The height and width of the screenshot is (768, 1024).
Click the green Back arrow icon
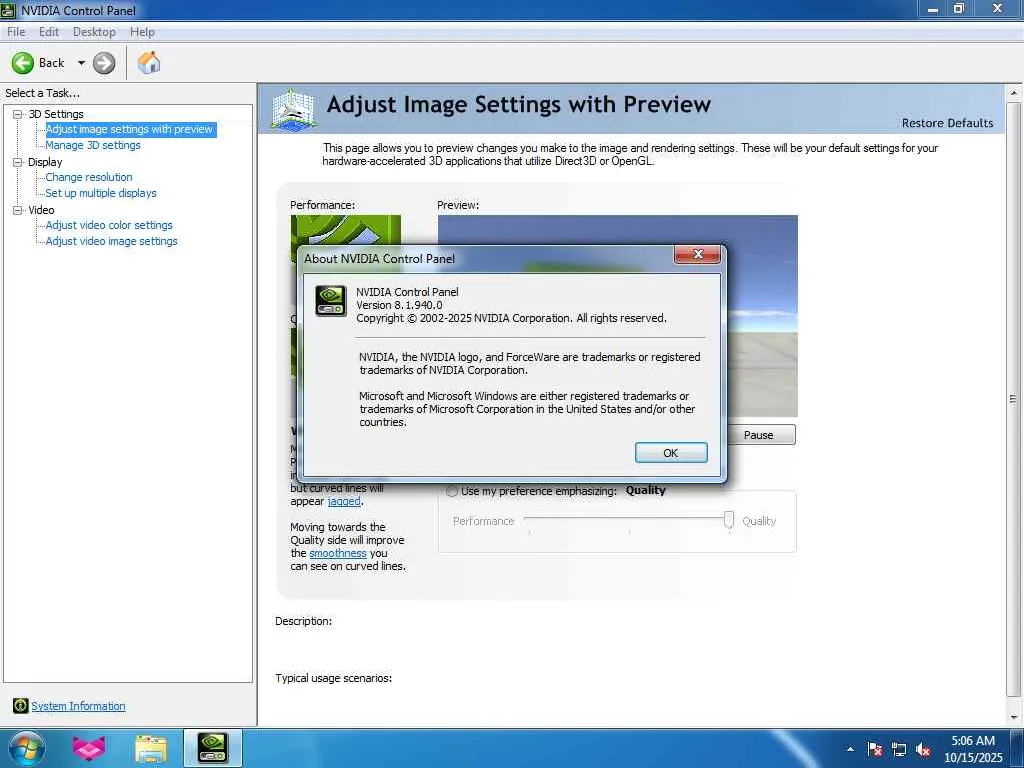pos(23,63)
